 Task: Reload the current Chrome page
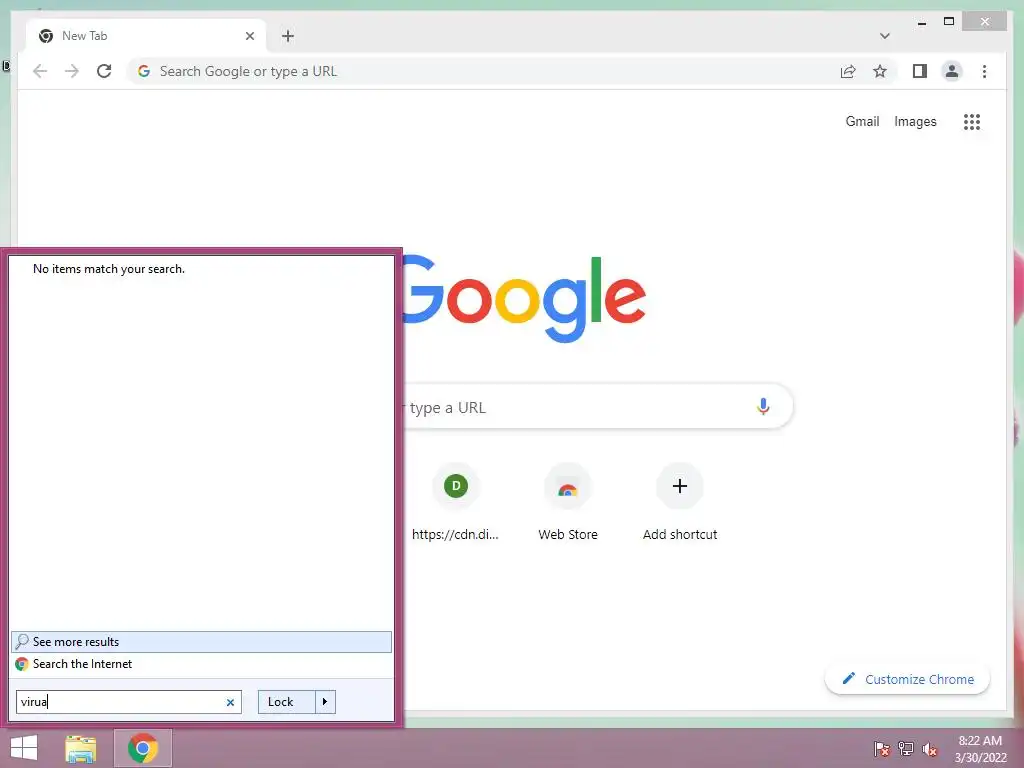(104, 71)
